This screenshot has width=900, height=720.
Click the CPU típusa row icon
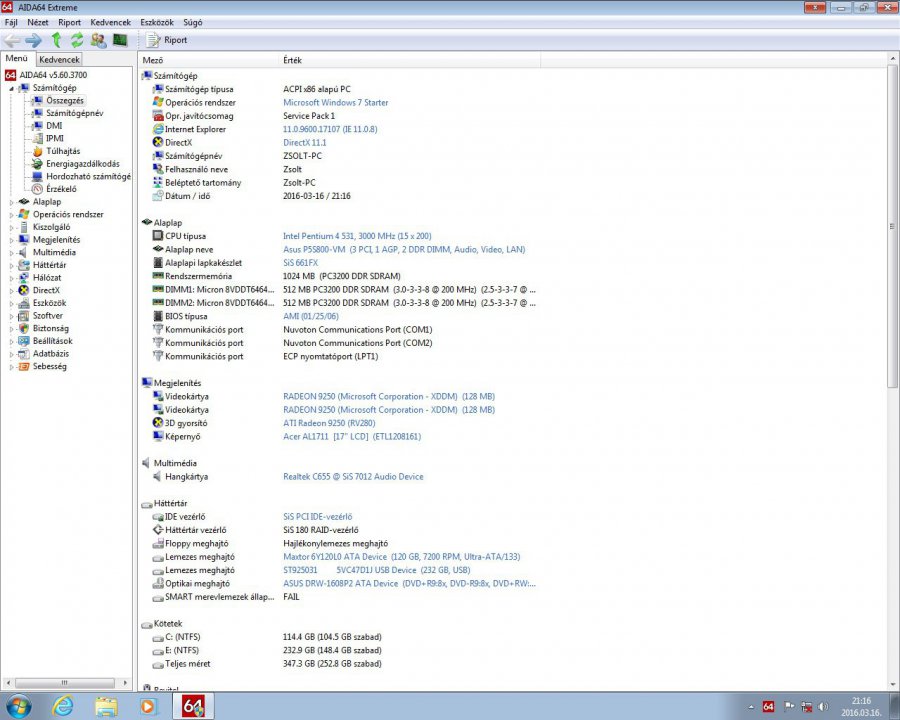coord(158,236)
